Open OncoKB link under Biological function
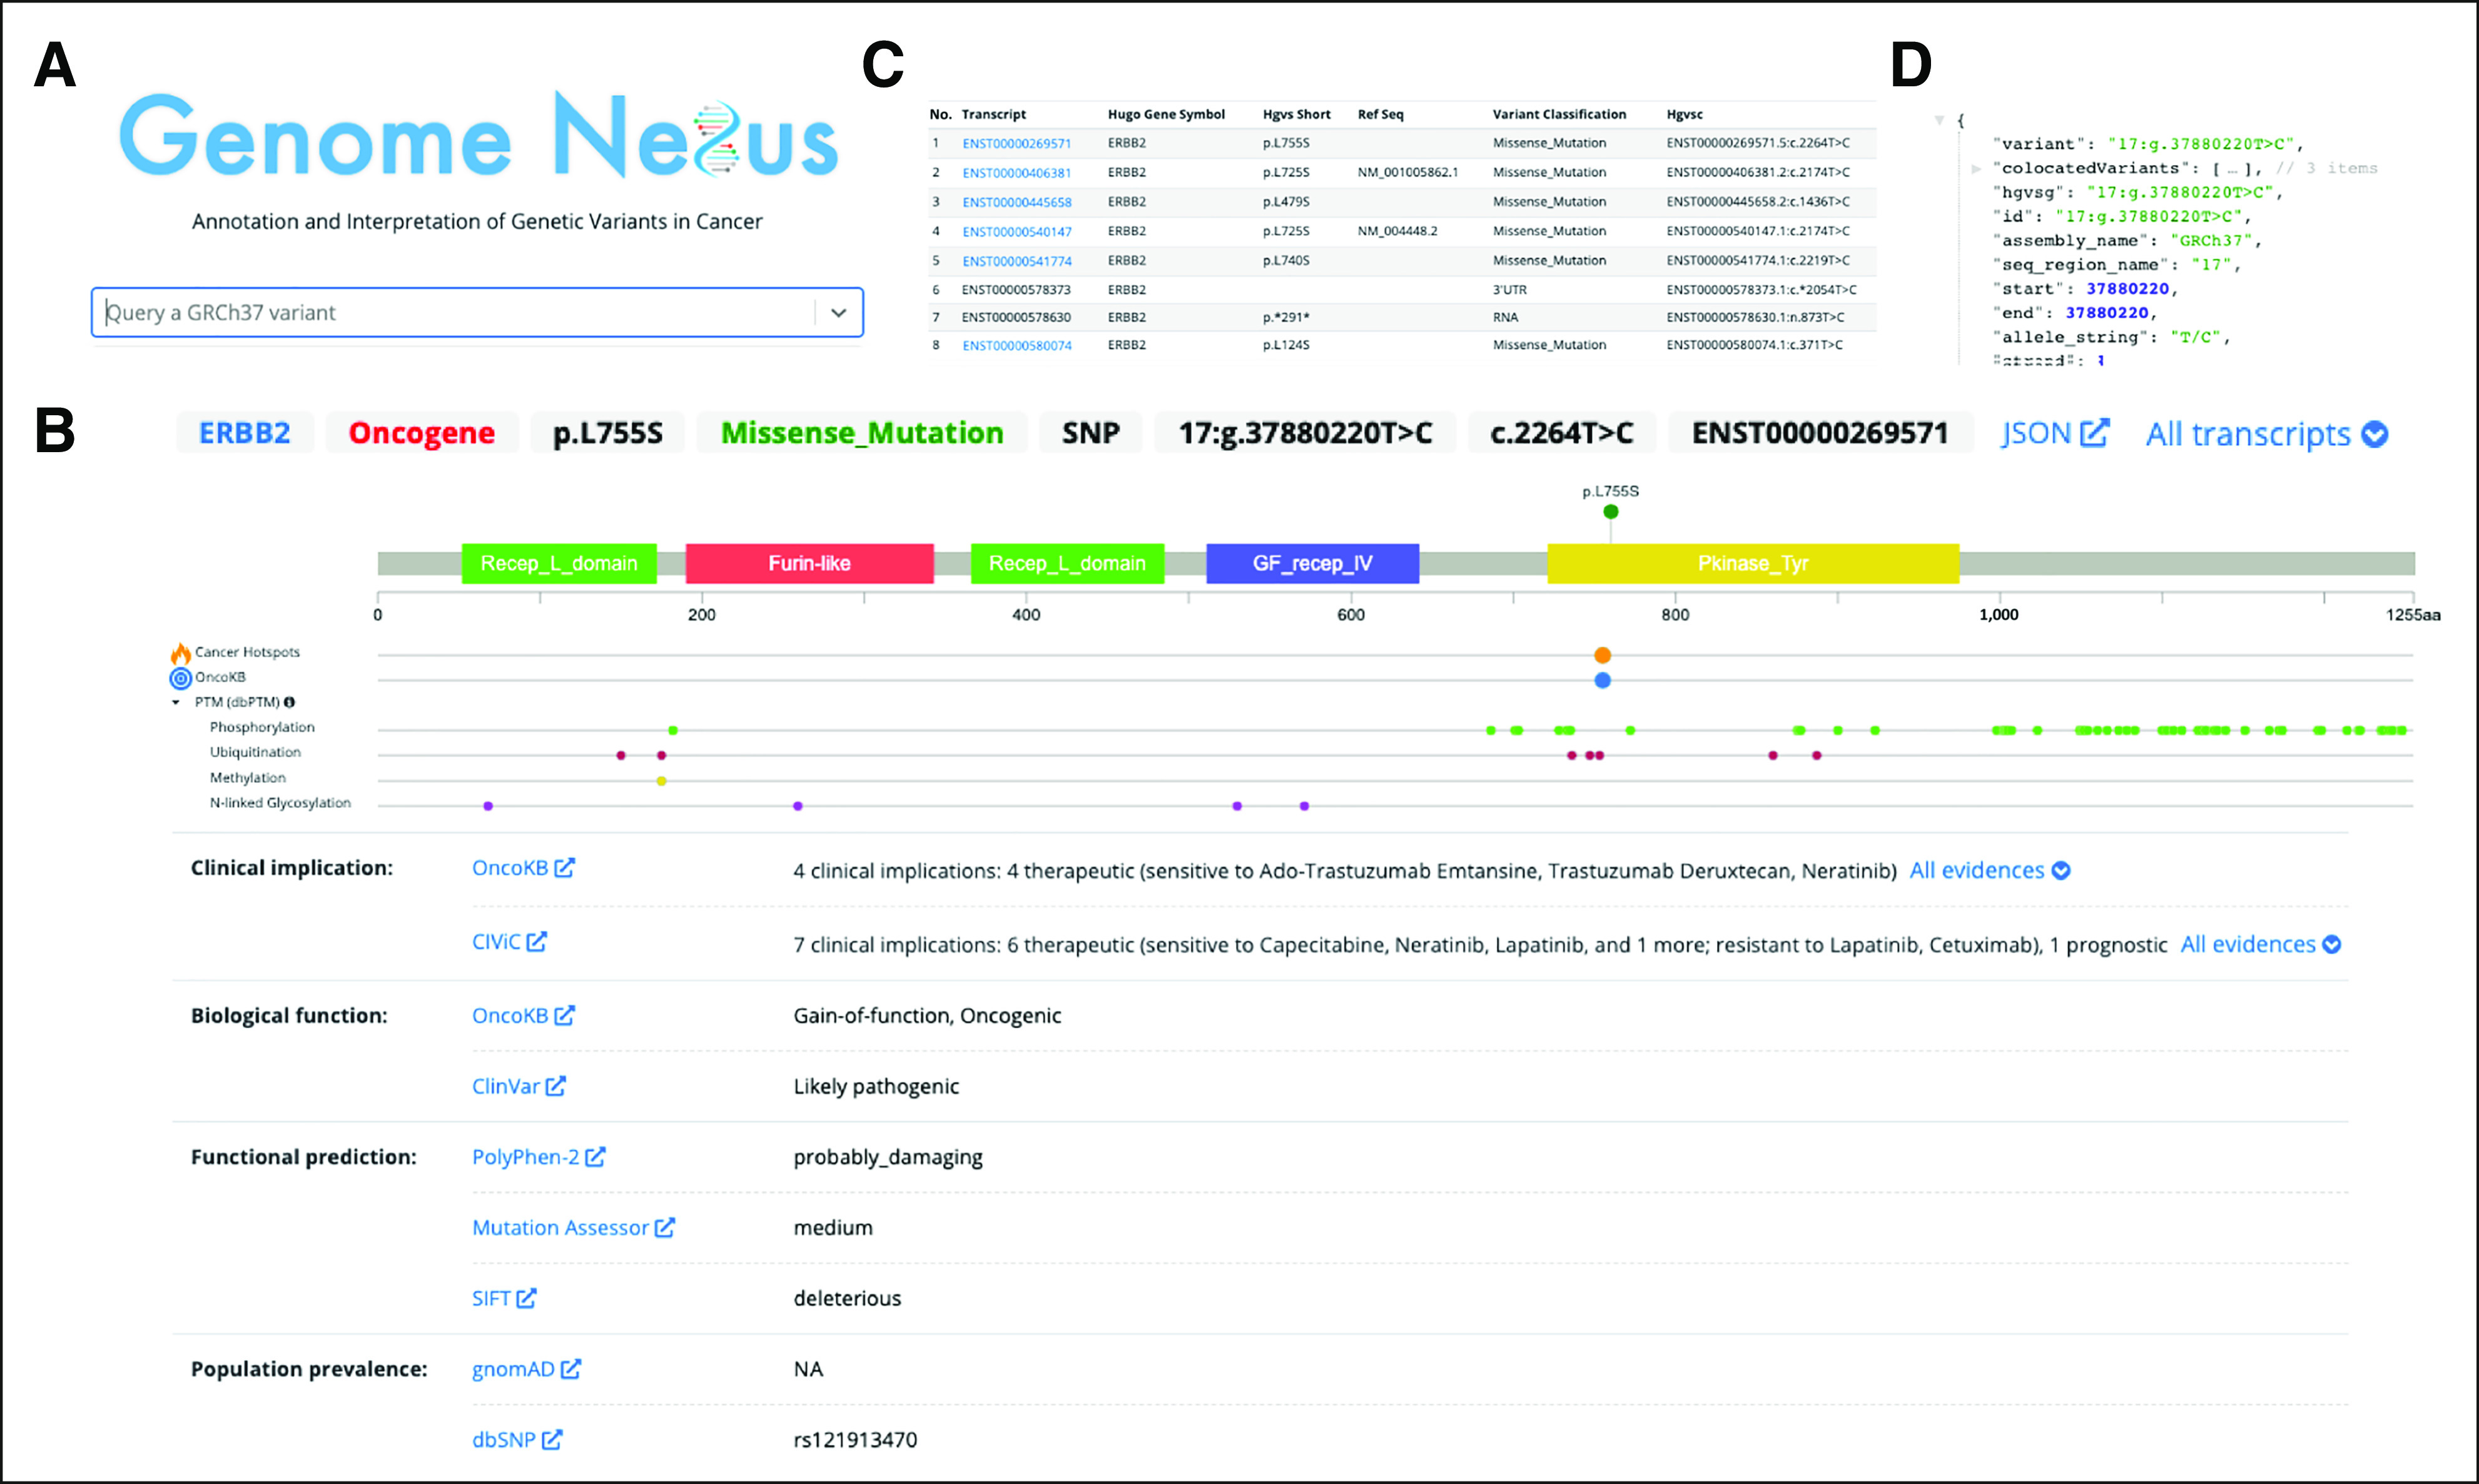Viewport: 2479px width, 1484px height. pyautogui.click(x=510, y=1016)
